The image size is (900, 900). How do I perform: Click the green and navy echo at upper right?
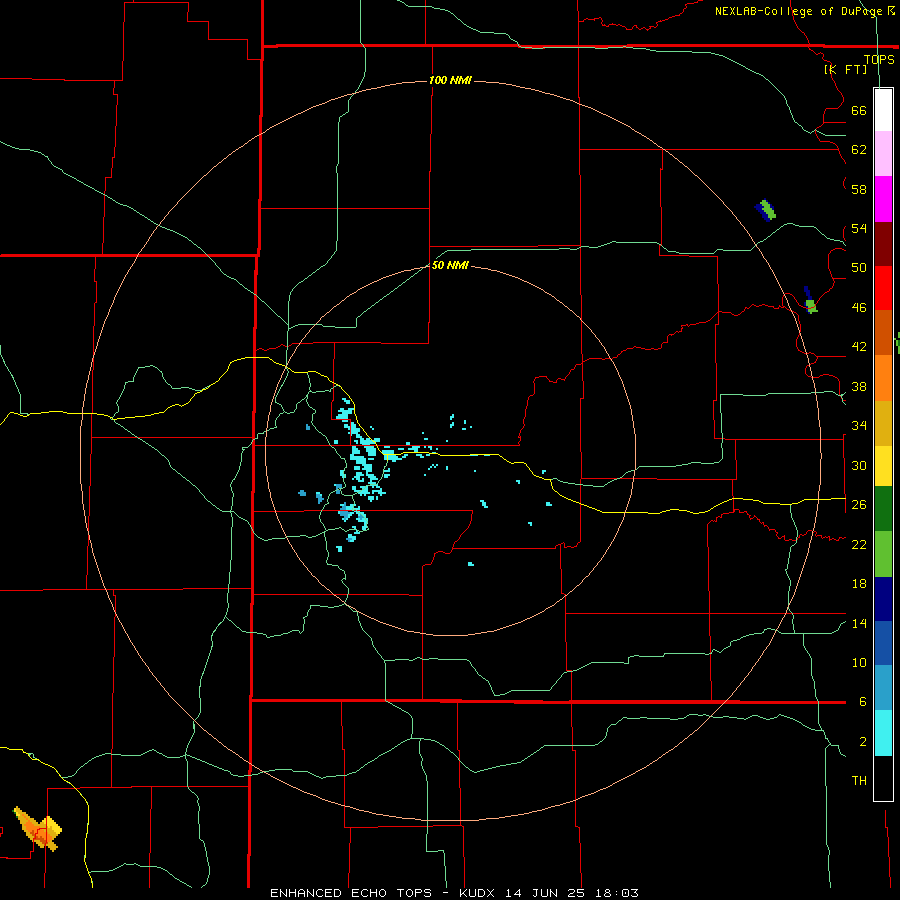(766, 210)
